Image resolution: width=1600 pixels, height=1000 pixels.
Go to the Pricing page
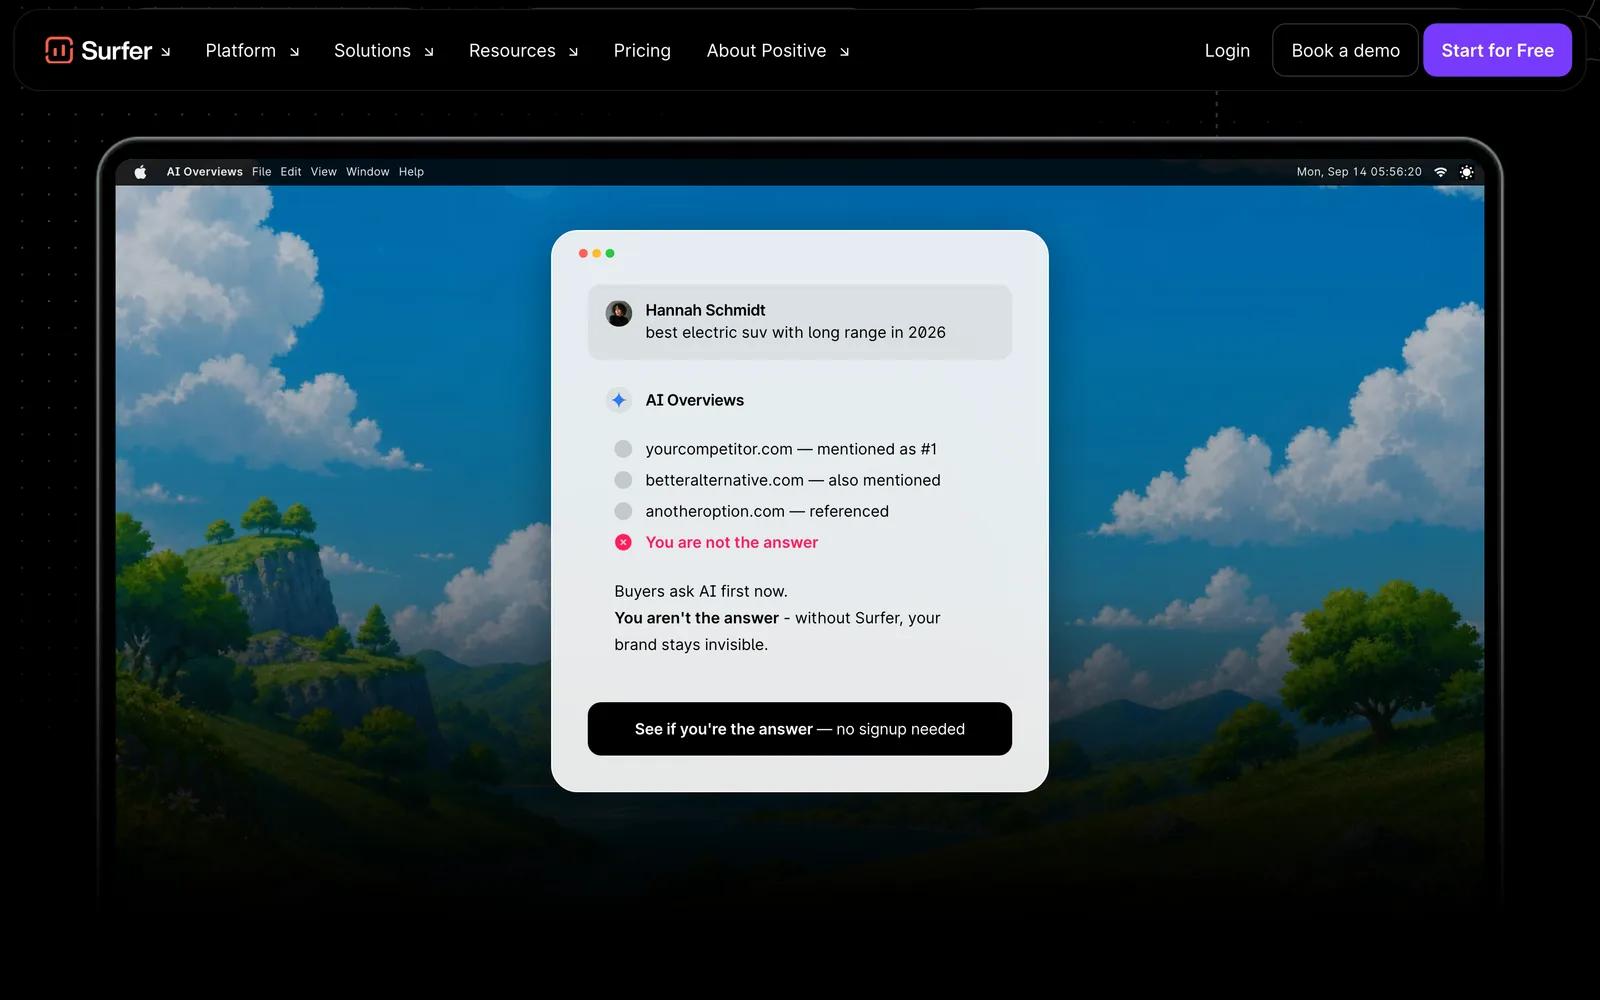[642, 50]
